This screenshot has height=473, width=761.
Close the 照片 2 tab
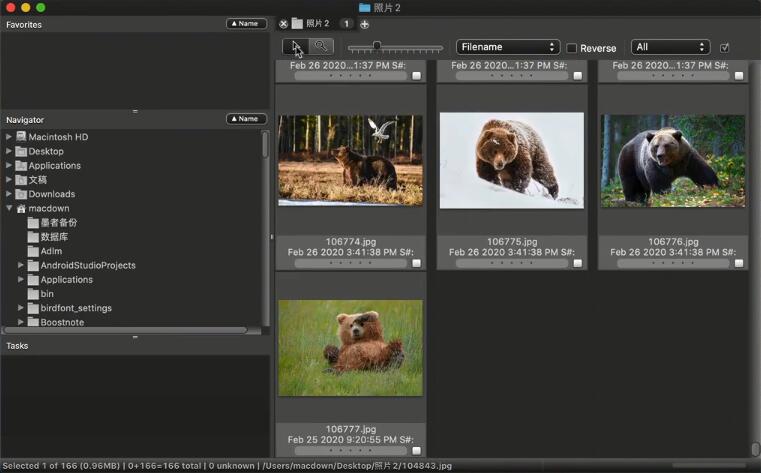(x=283, y=24)
